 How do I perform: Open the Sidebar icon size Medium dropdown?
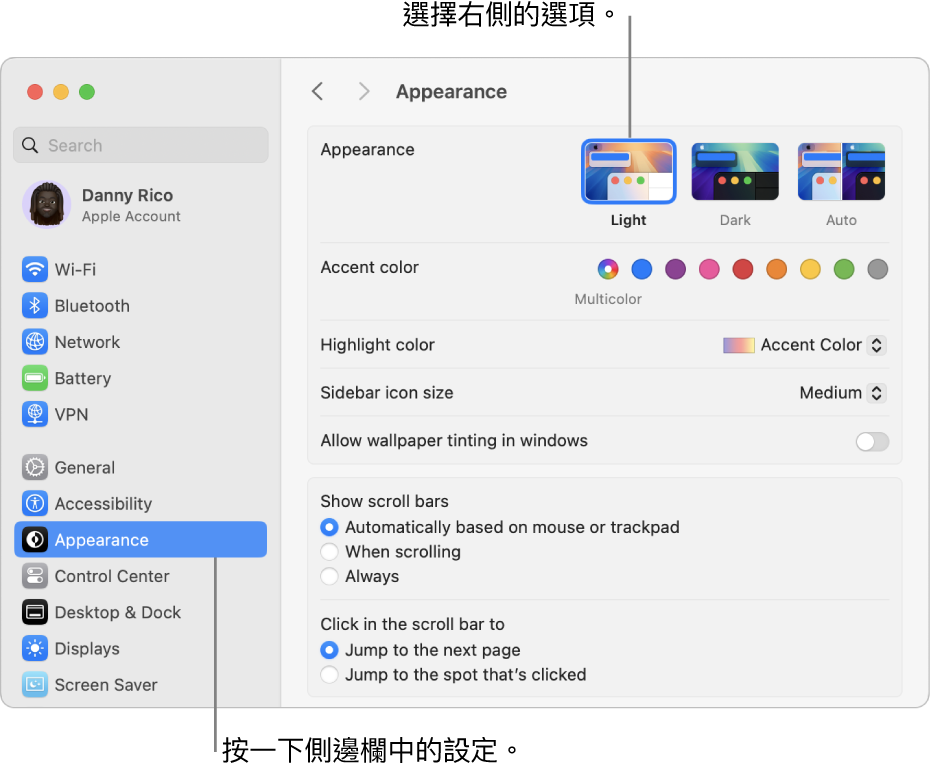[x=843, y=393]
